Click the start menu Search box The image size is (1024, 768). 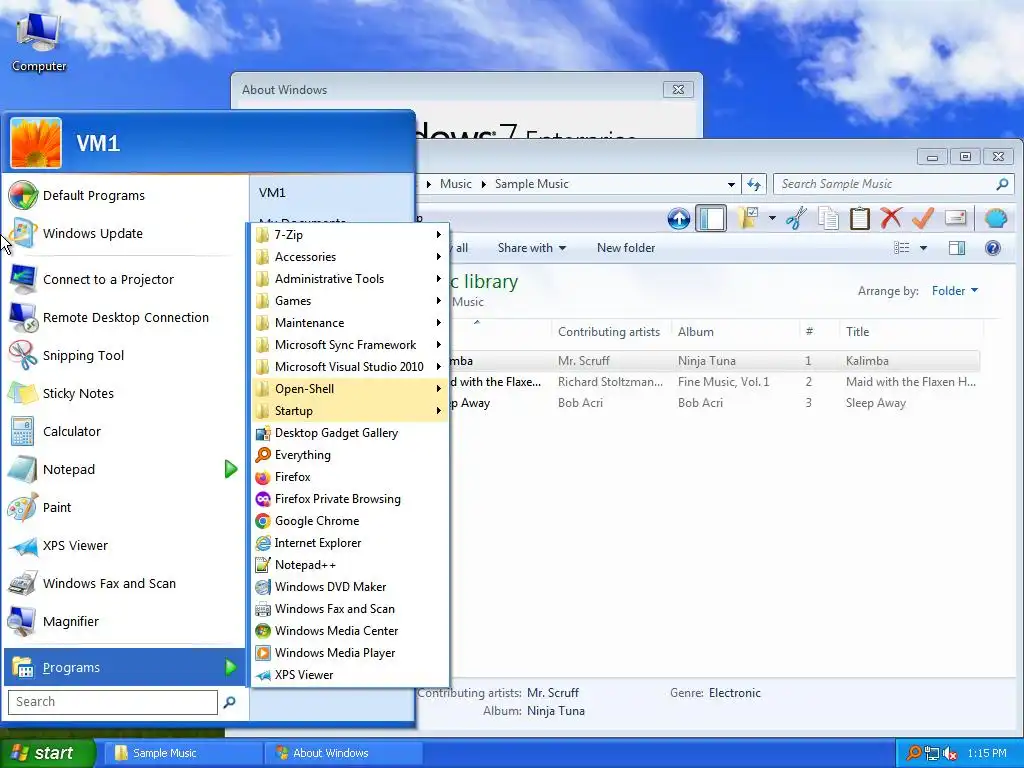click(x=112, y=702)
